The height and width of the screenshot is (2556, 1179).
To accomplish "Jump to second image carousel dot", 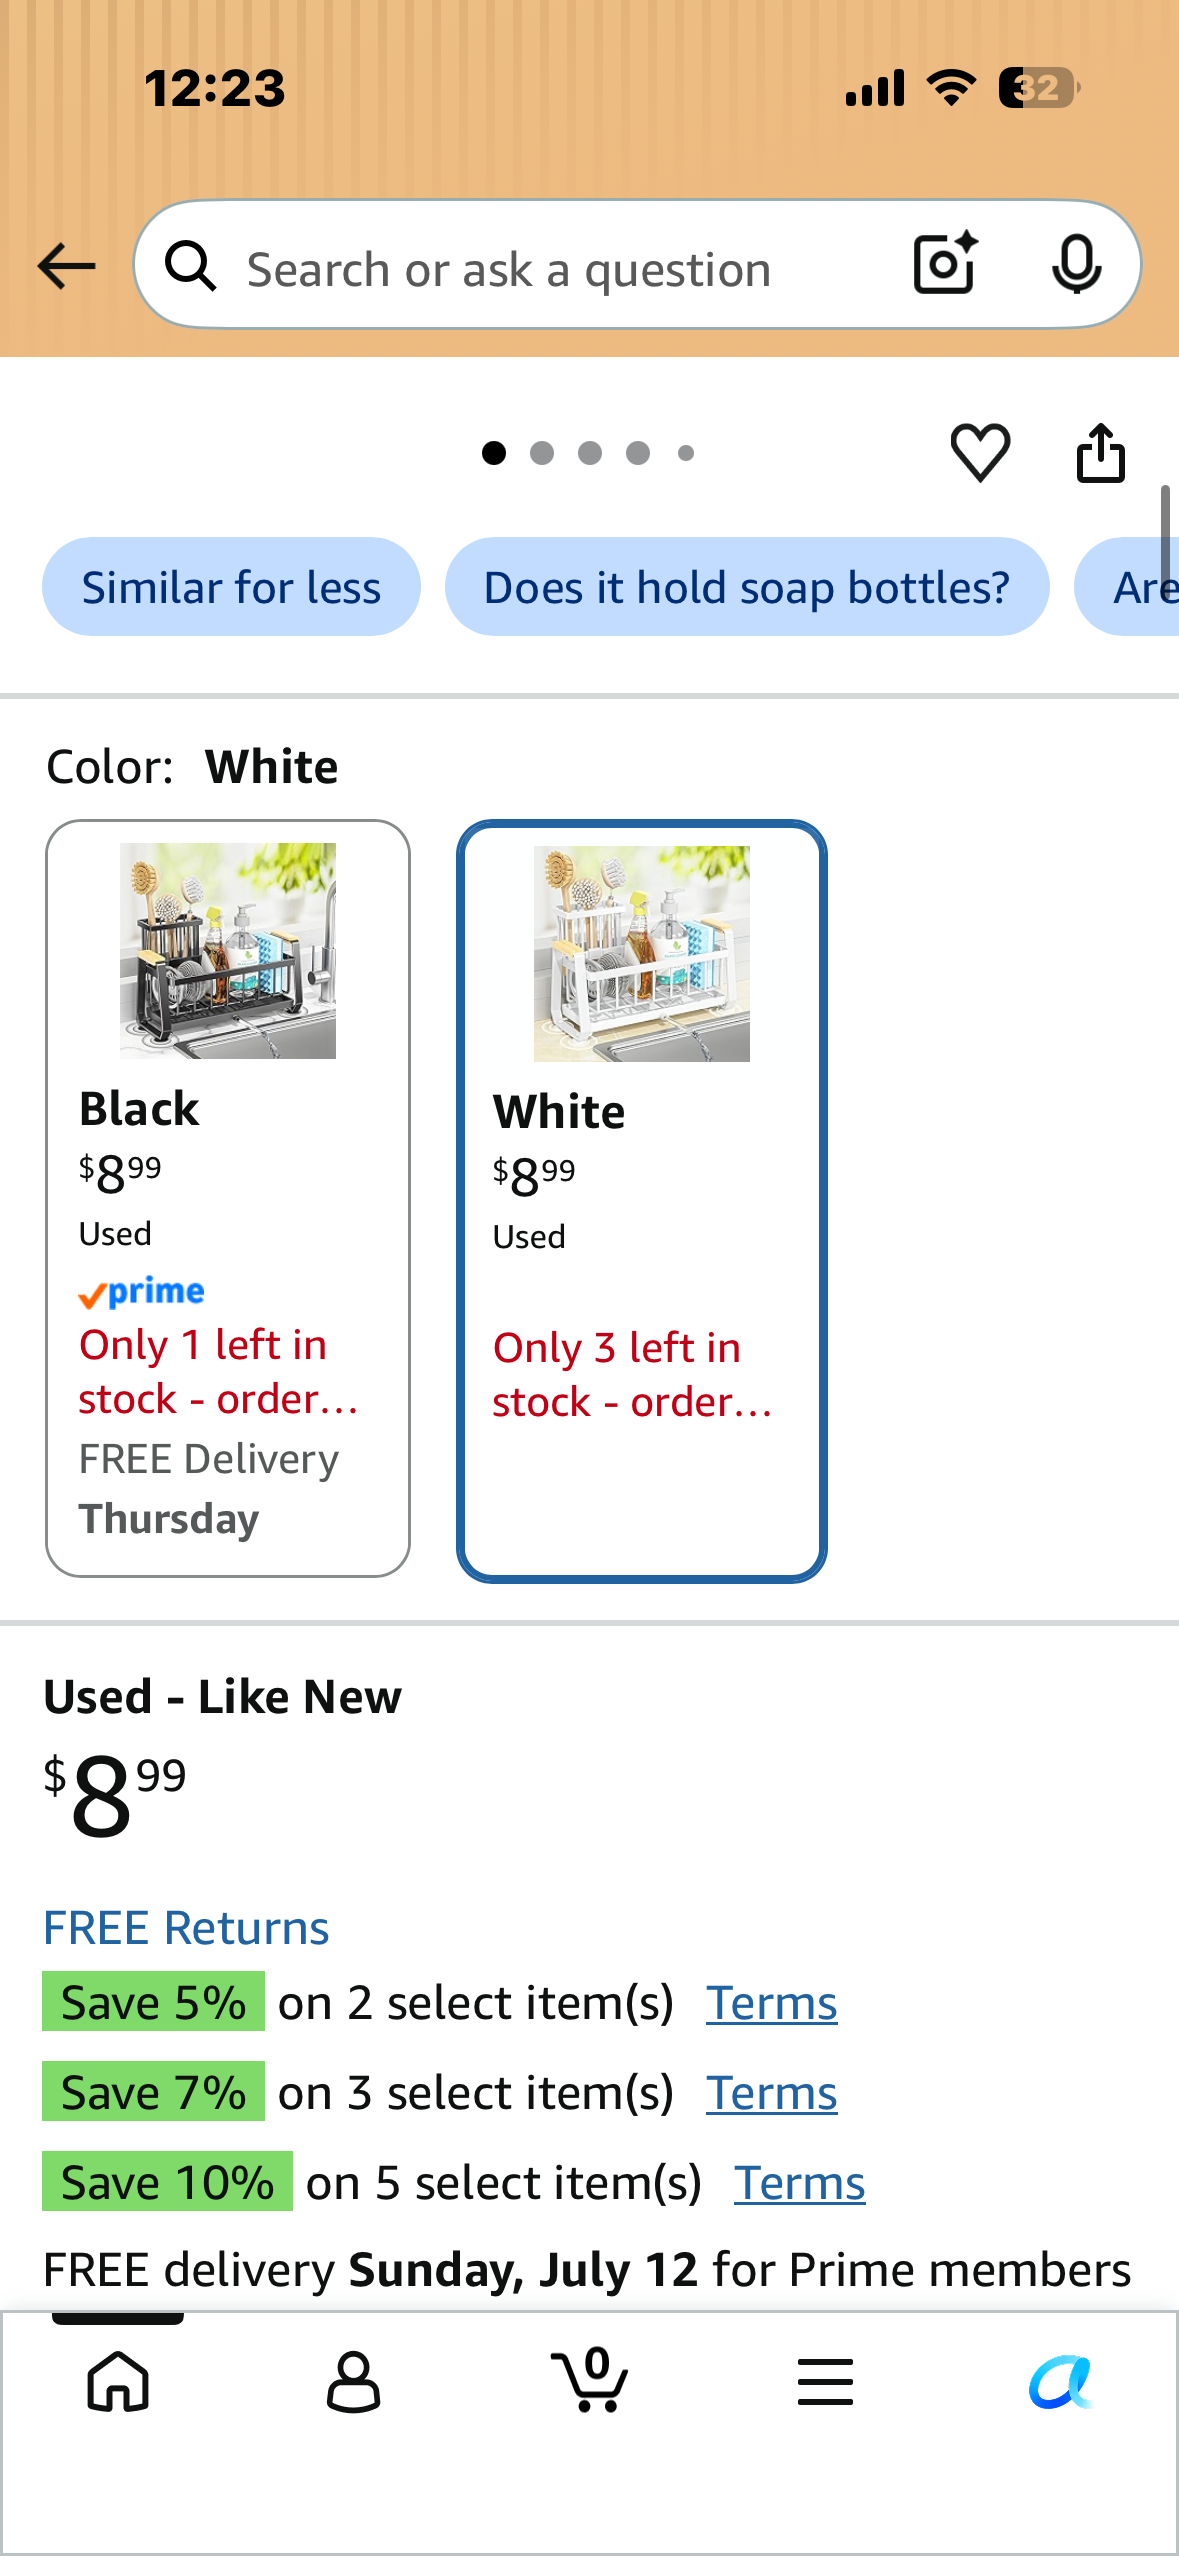I will coord(542,453).
